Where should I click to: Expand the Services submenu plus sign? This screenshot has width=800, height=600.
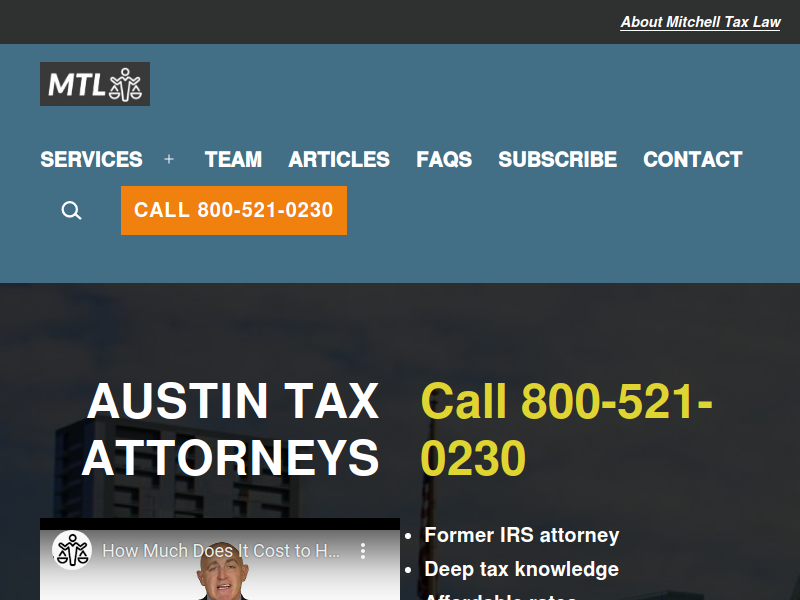click(x=169, y=160)
